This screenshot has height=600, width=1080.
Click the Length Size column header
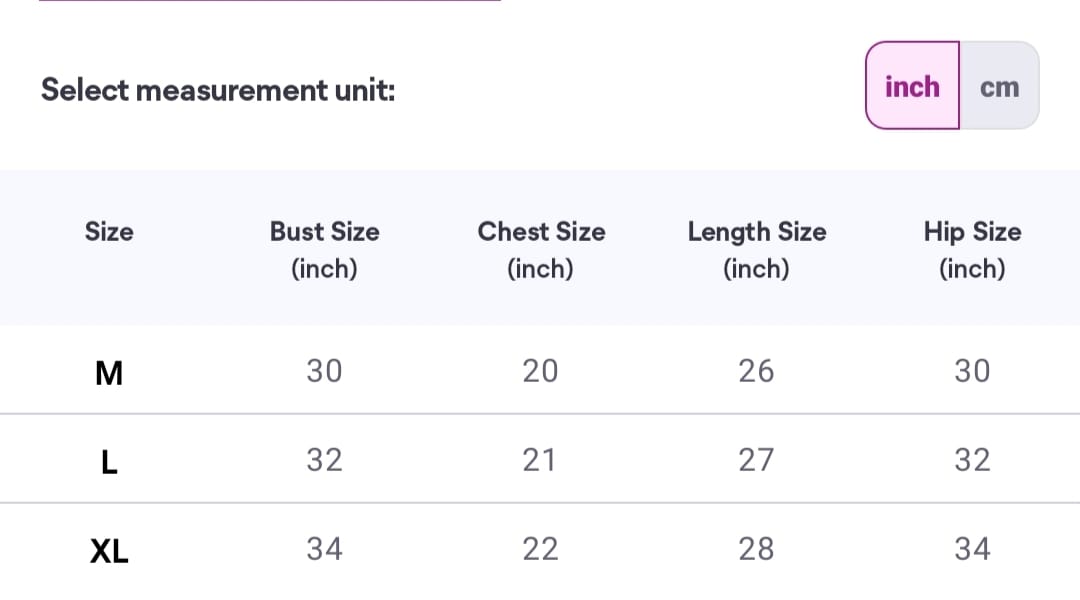click(x=756, y=249)
